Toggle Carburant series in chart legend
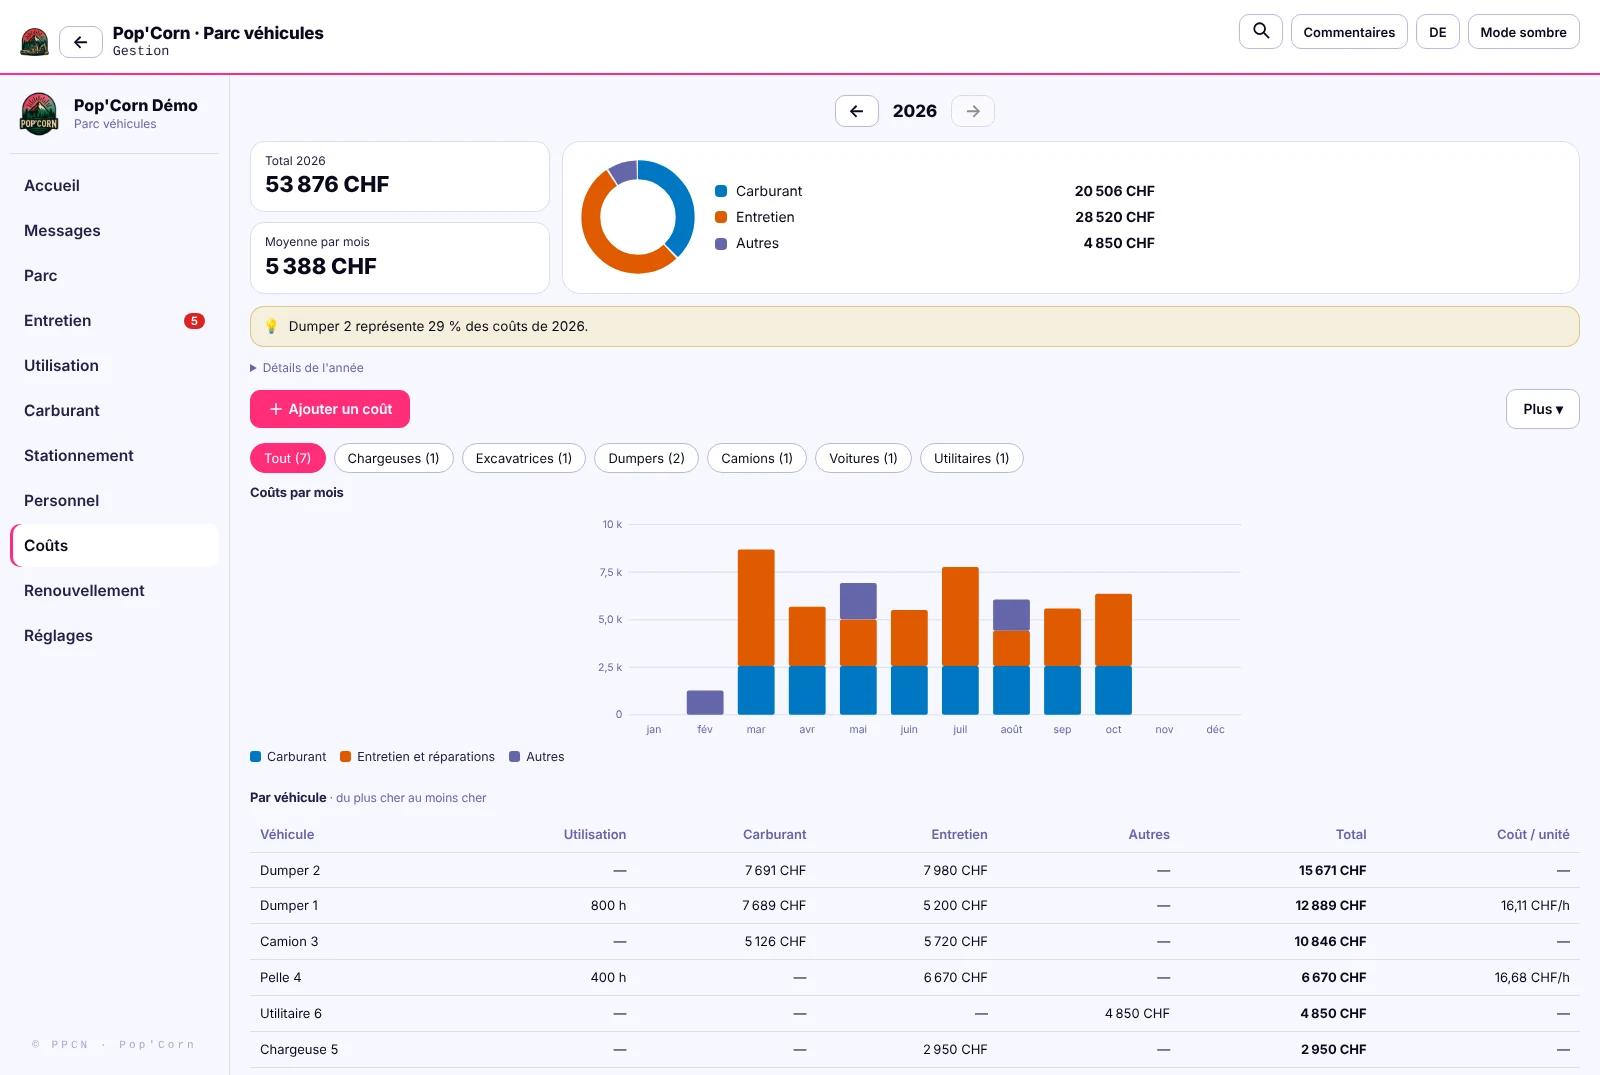Image resolution: width=1600 pixels, height=1075 pixels. pyautogui.click(x=288, y=757)
